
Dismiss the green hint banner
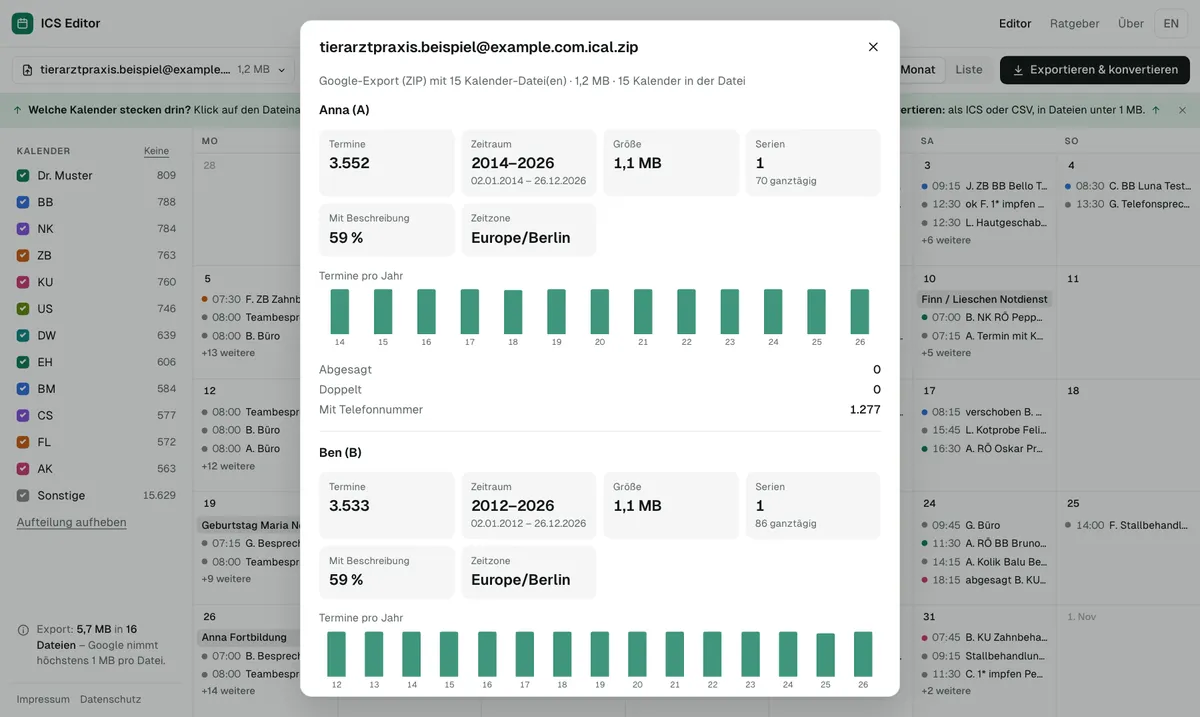pos(1182,110)
